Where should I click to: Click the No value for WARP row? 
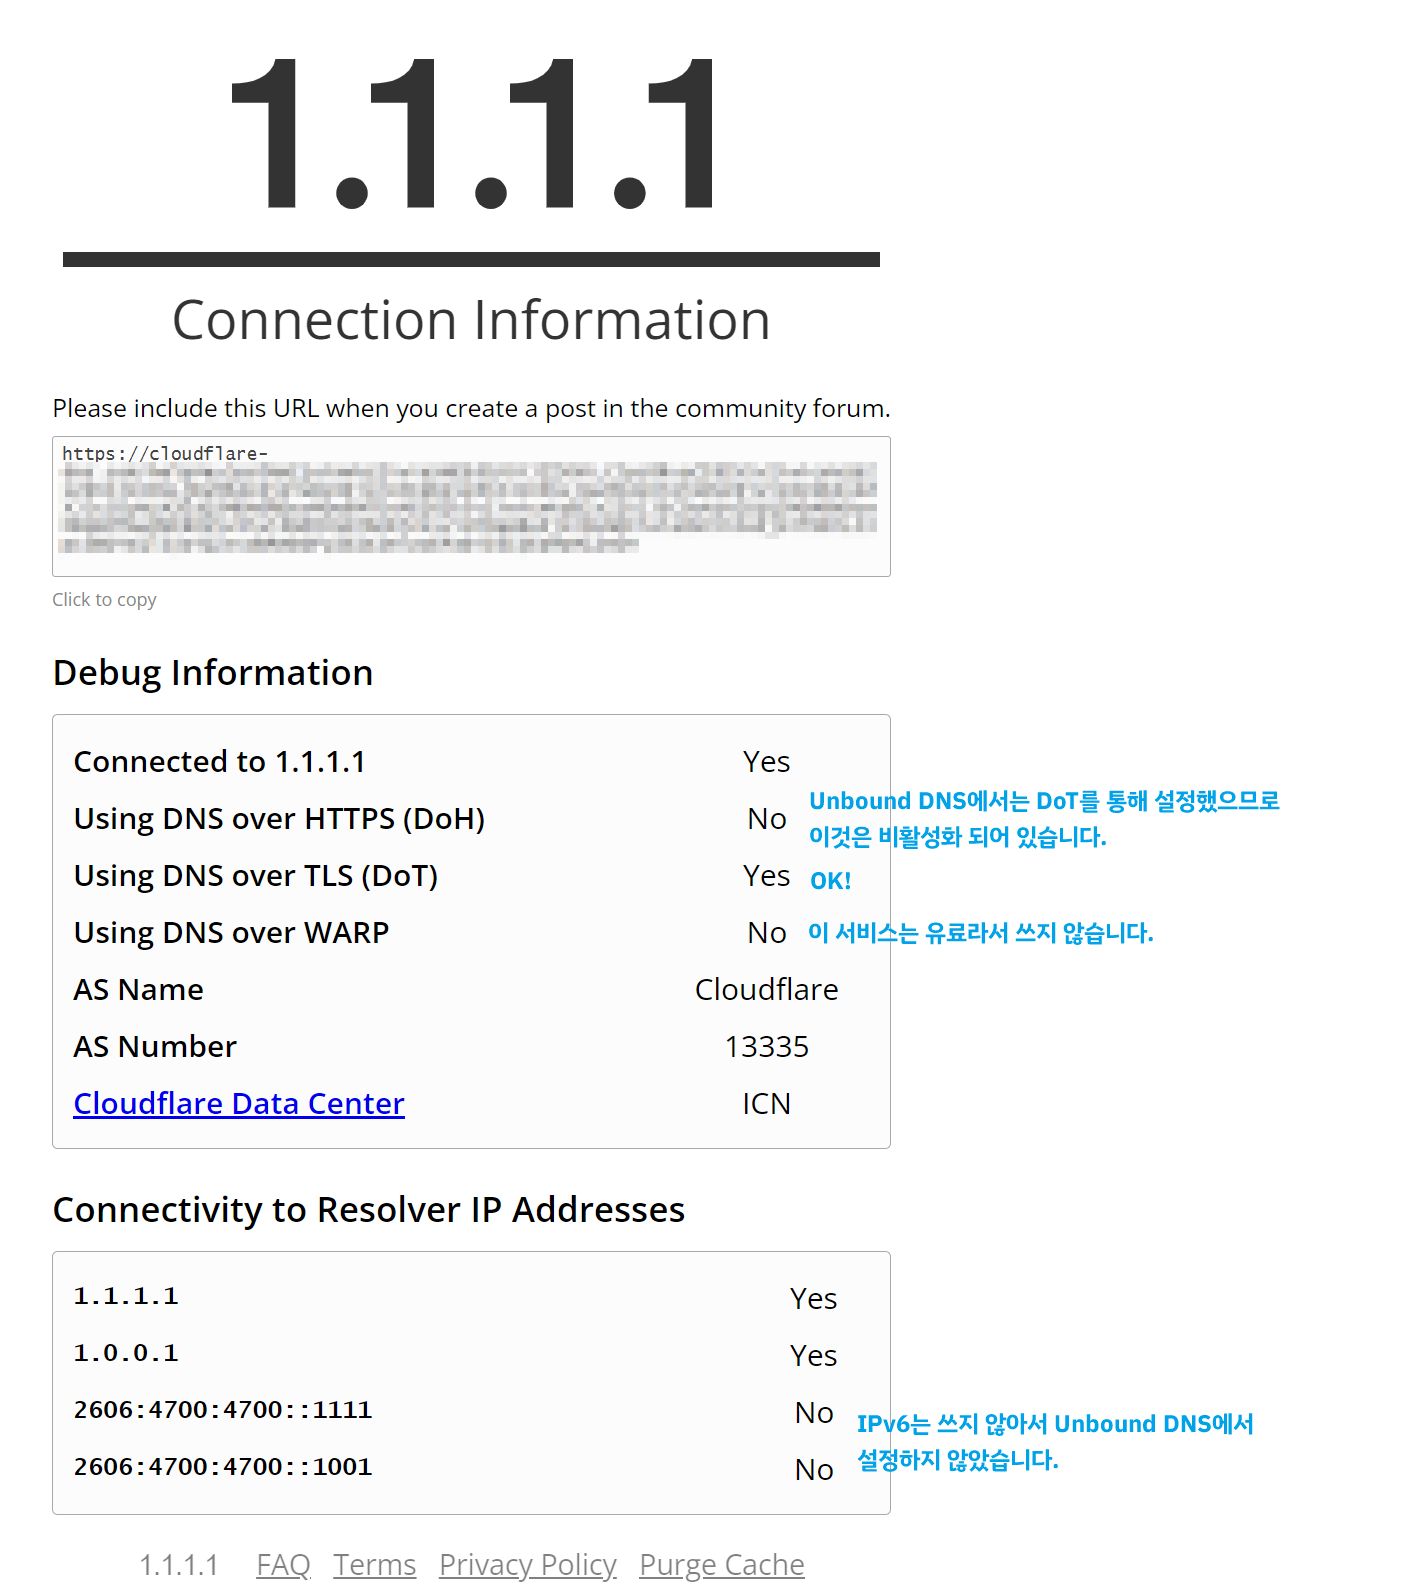coord(766,932)
